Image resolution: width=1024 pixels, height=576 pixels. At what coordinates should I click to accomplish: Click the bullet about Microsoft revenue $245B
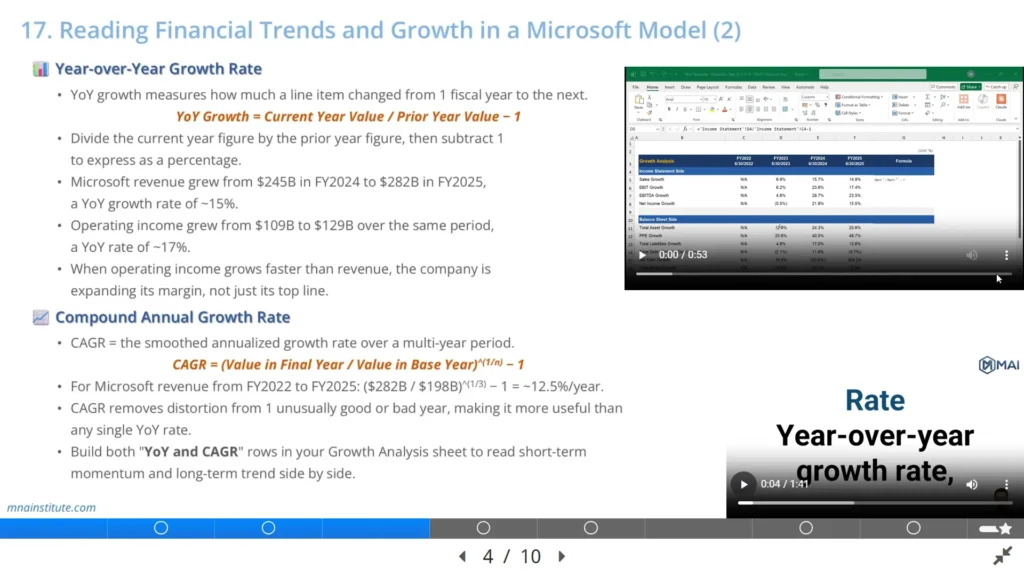(278, 193)
